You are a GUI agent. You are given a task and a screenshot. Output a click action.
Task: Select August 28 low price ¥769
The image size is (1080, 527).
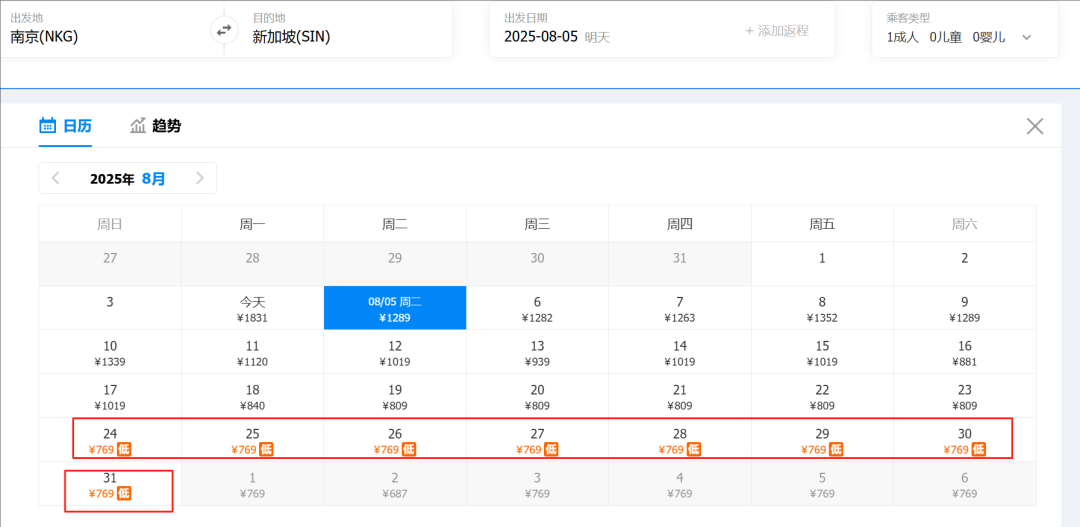[680, 440]
